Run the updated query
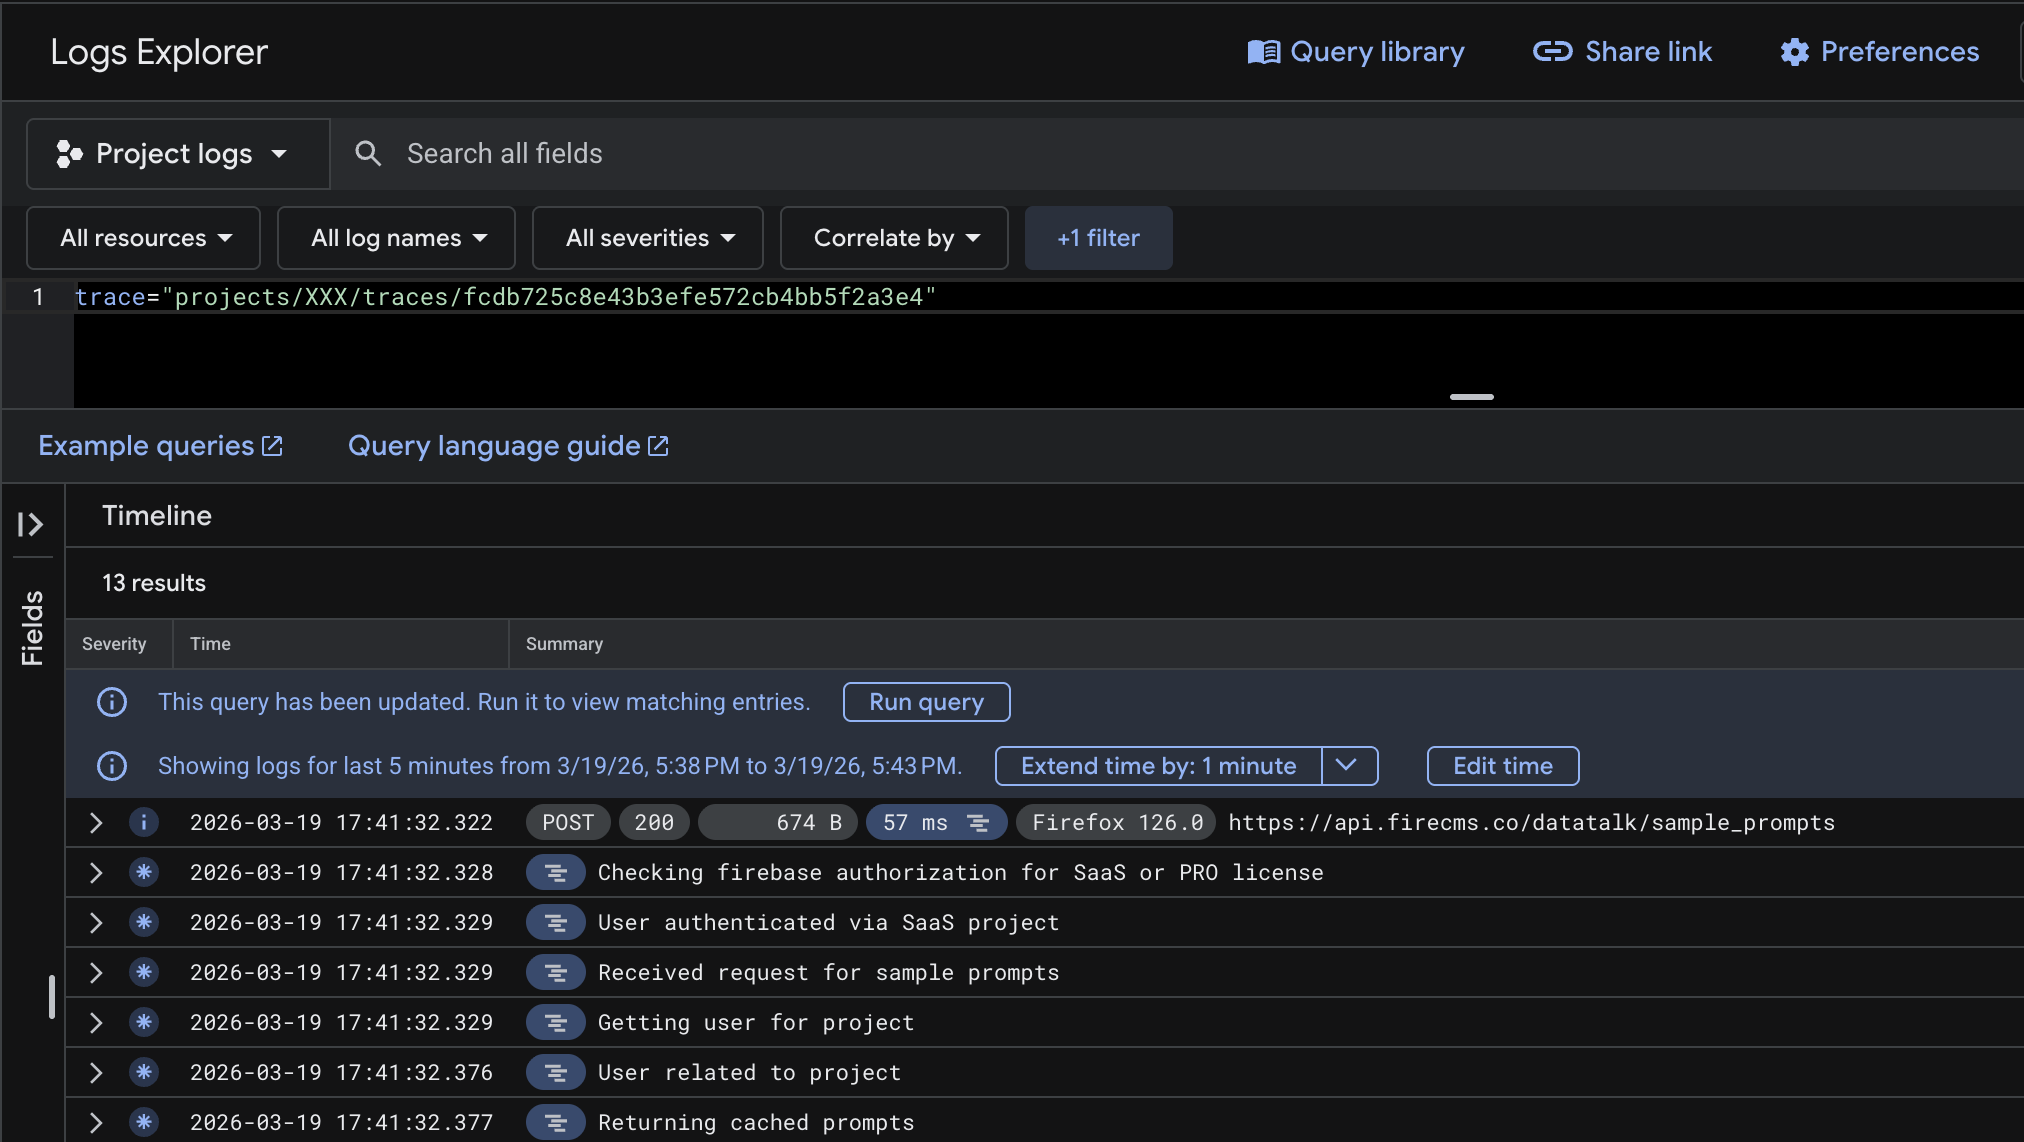The height and width of the screenshot is (1142, 2024). pos(925,701)
